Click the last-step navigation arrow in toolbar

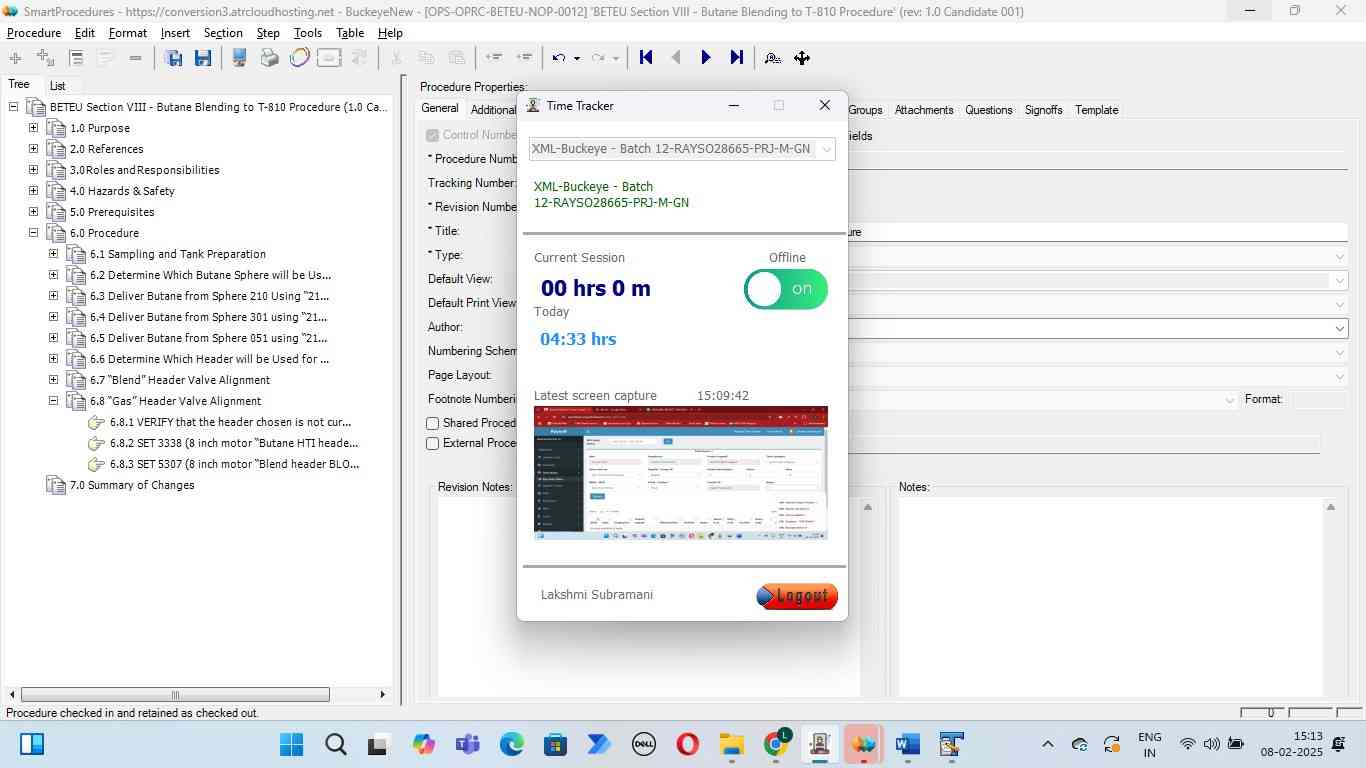click(x=736, y=58)
